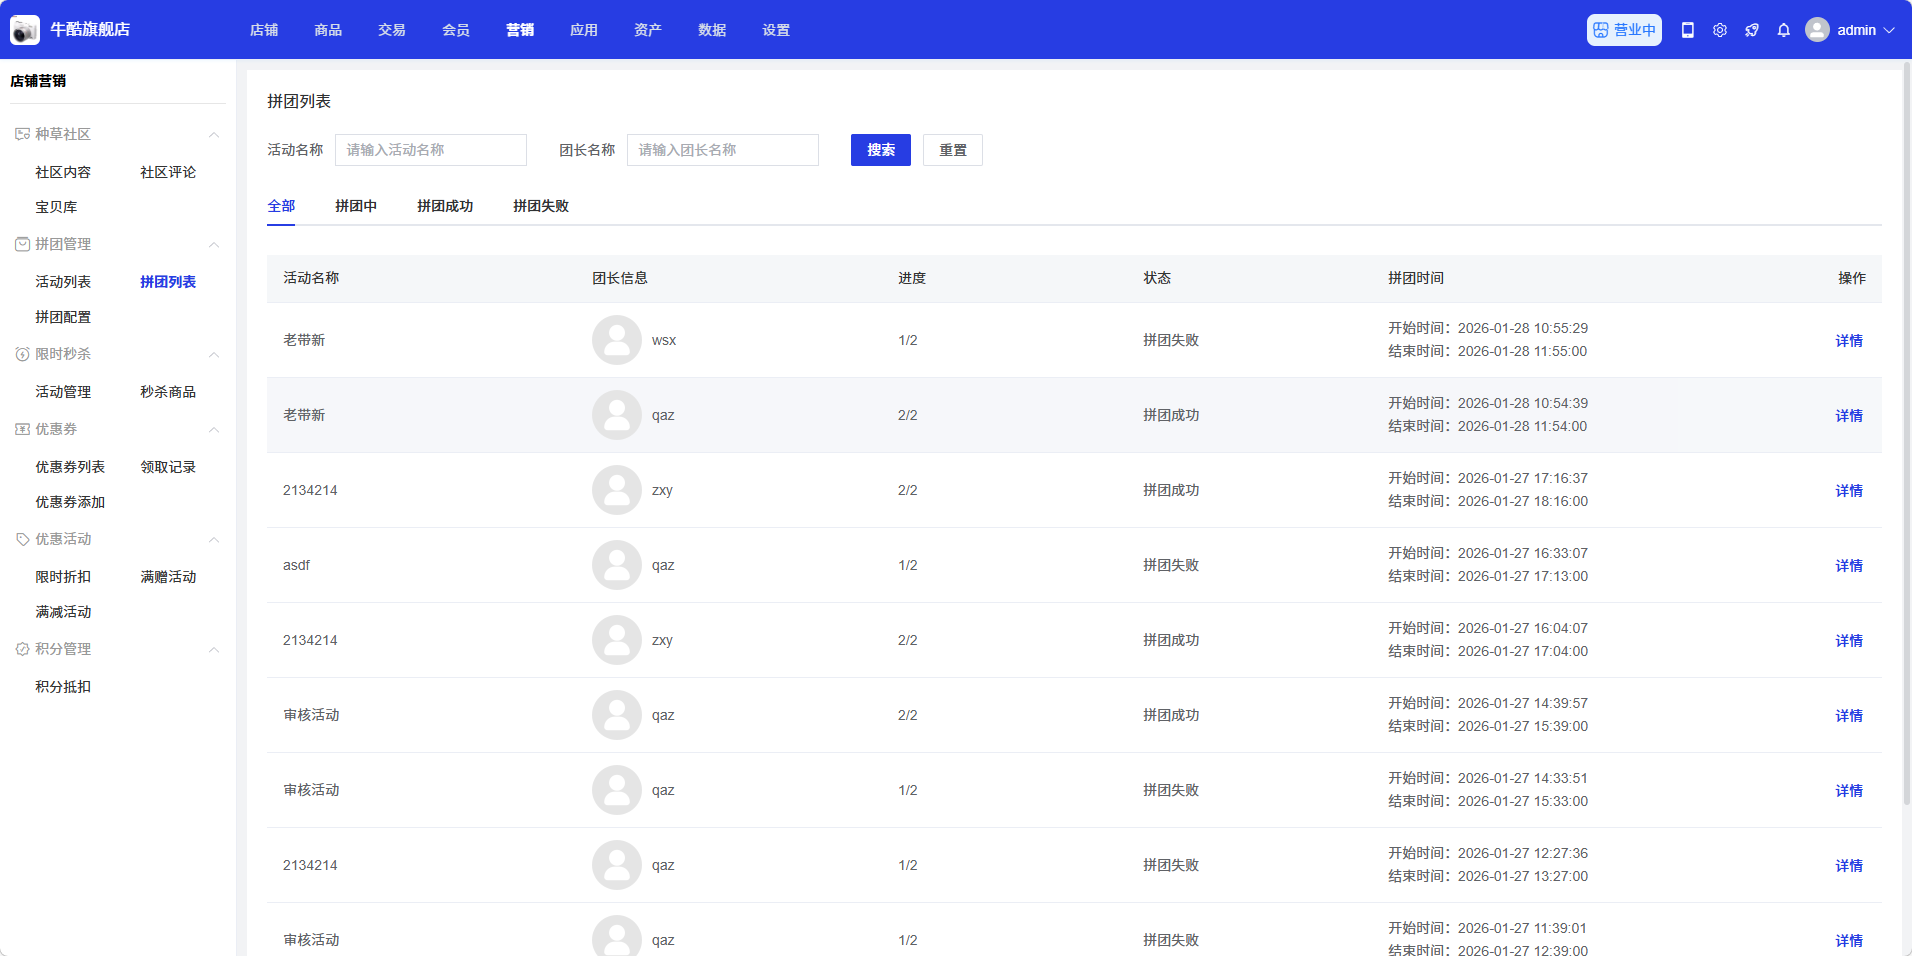Open the admin account dropdown arrow
This screenshot has width=1912, height=956.
[1889, 30]
